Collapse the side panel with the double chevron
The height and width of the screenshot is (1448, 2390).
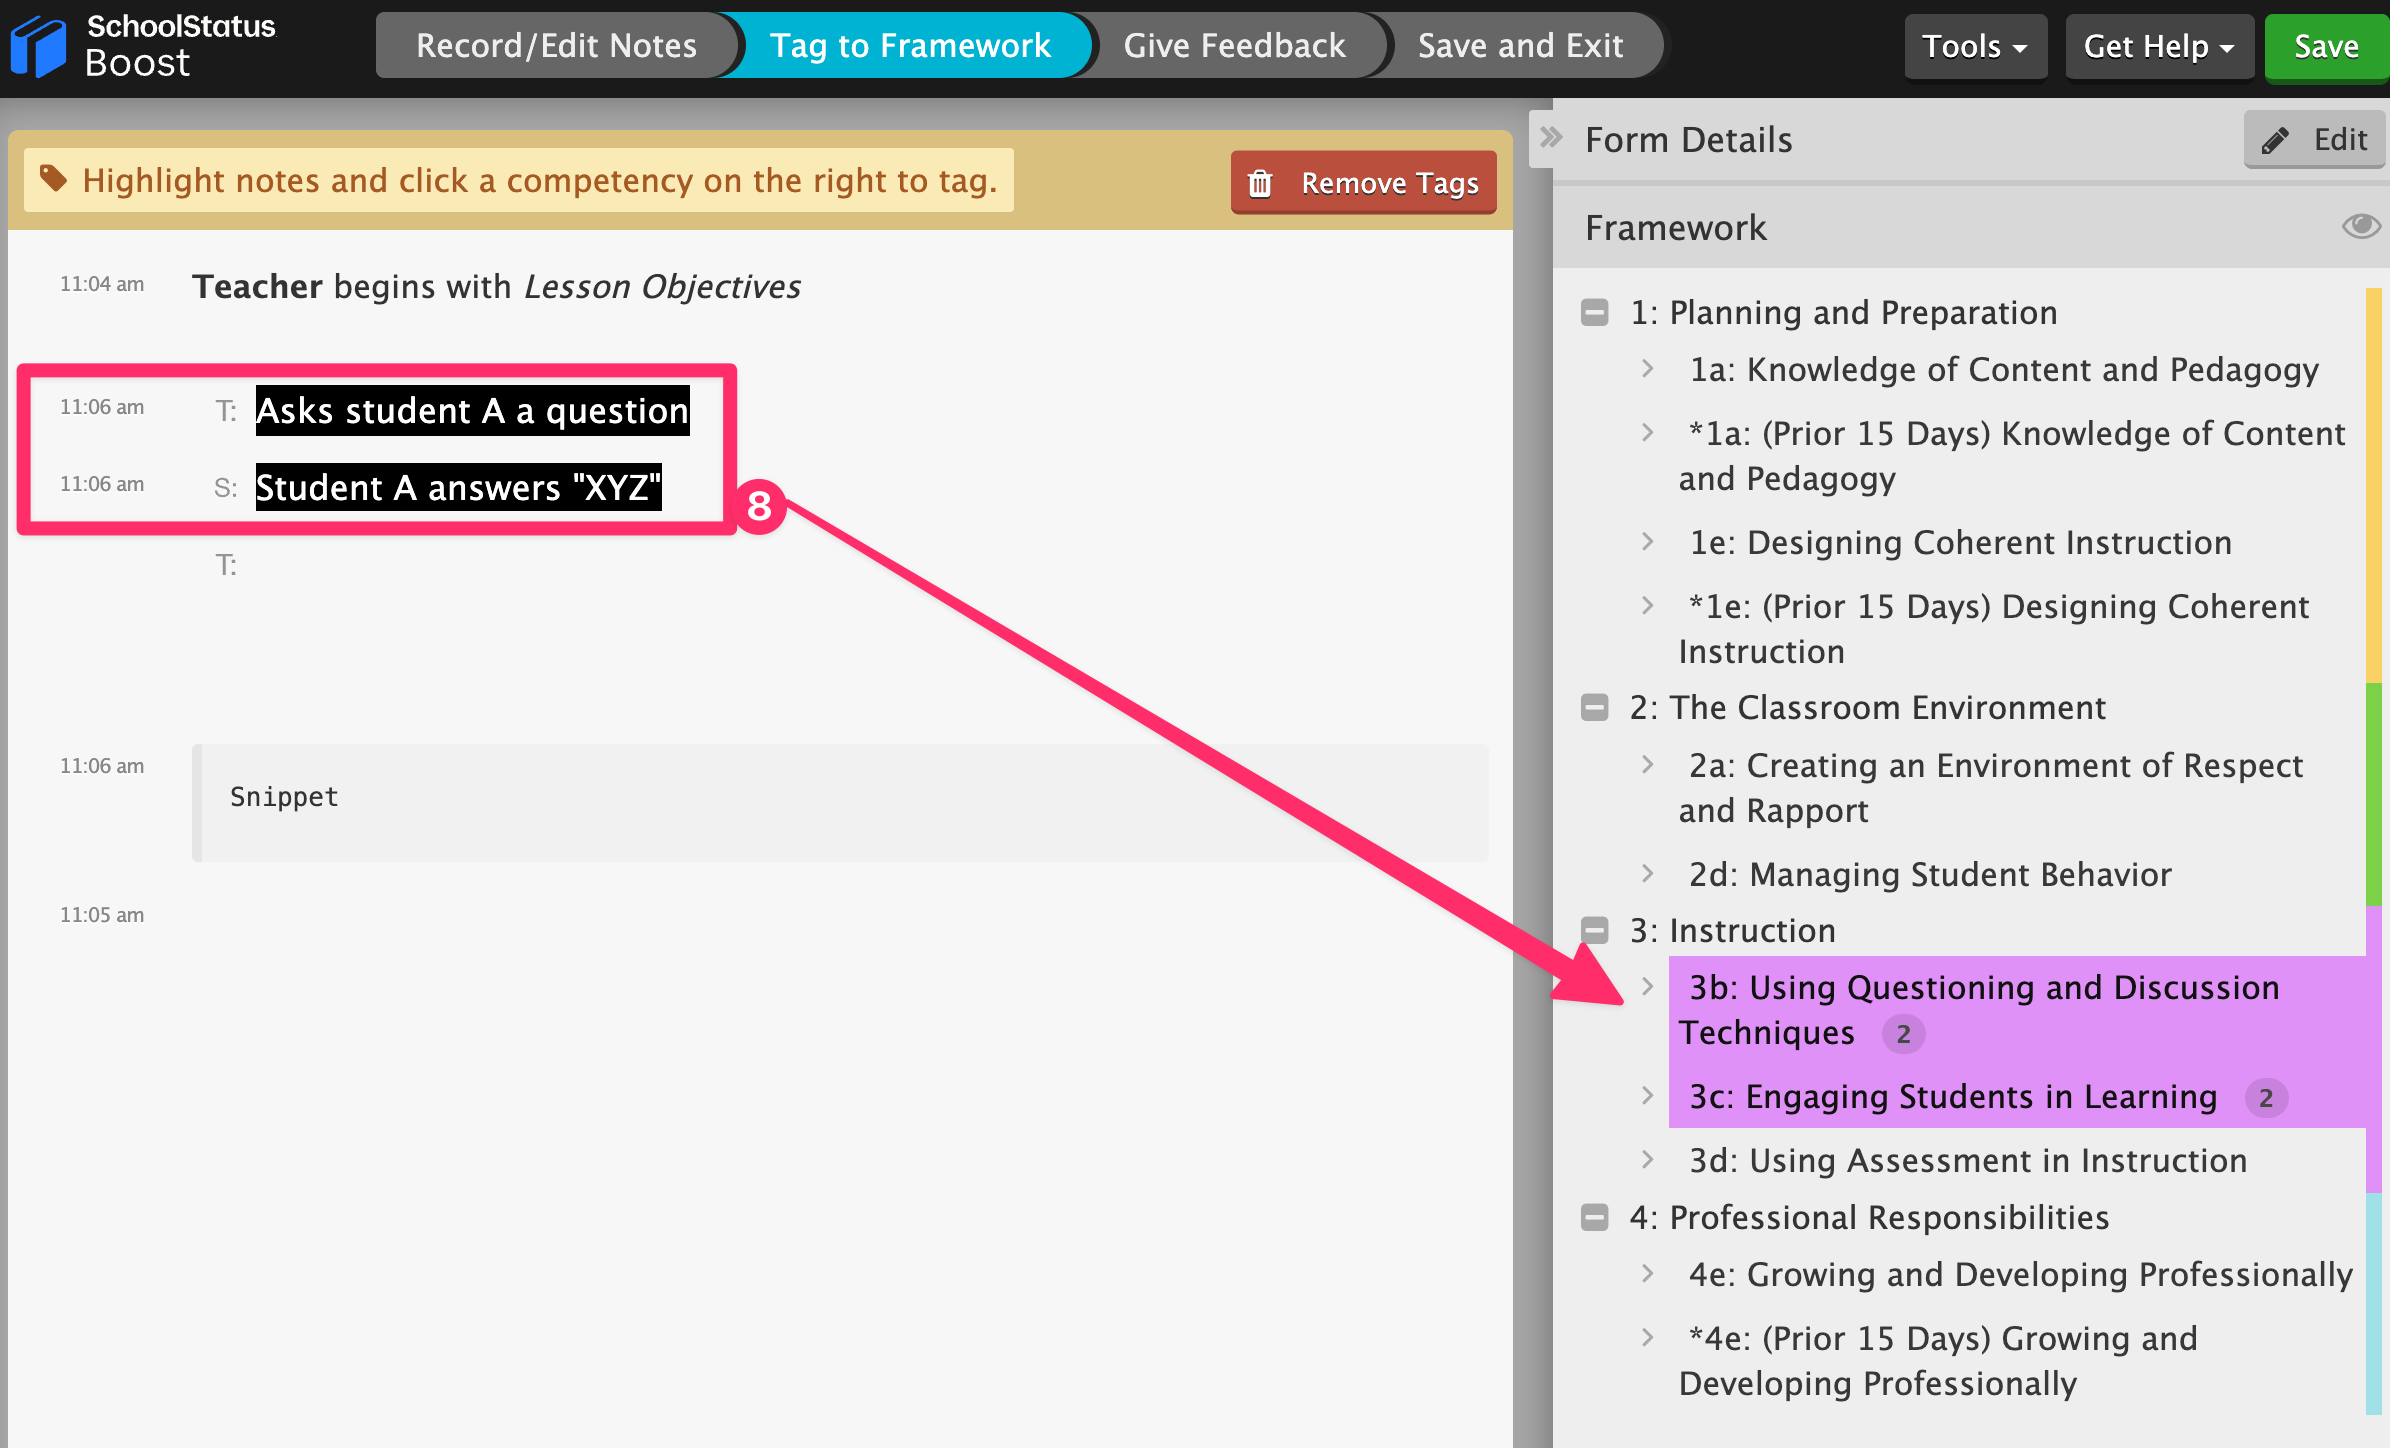pyautogui.click(x=1551, y=138)
